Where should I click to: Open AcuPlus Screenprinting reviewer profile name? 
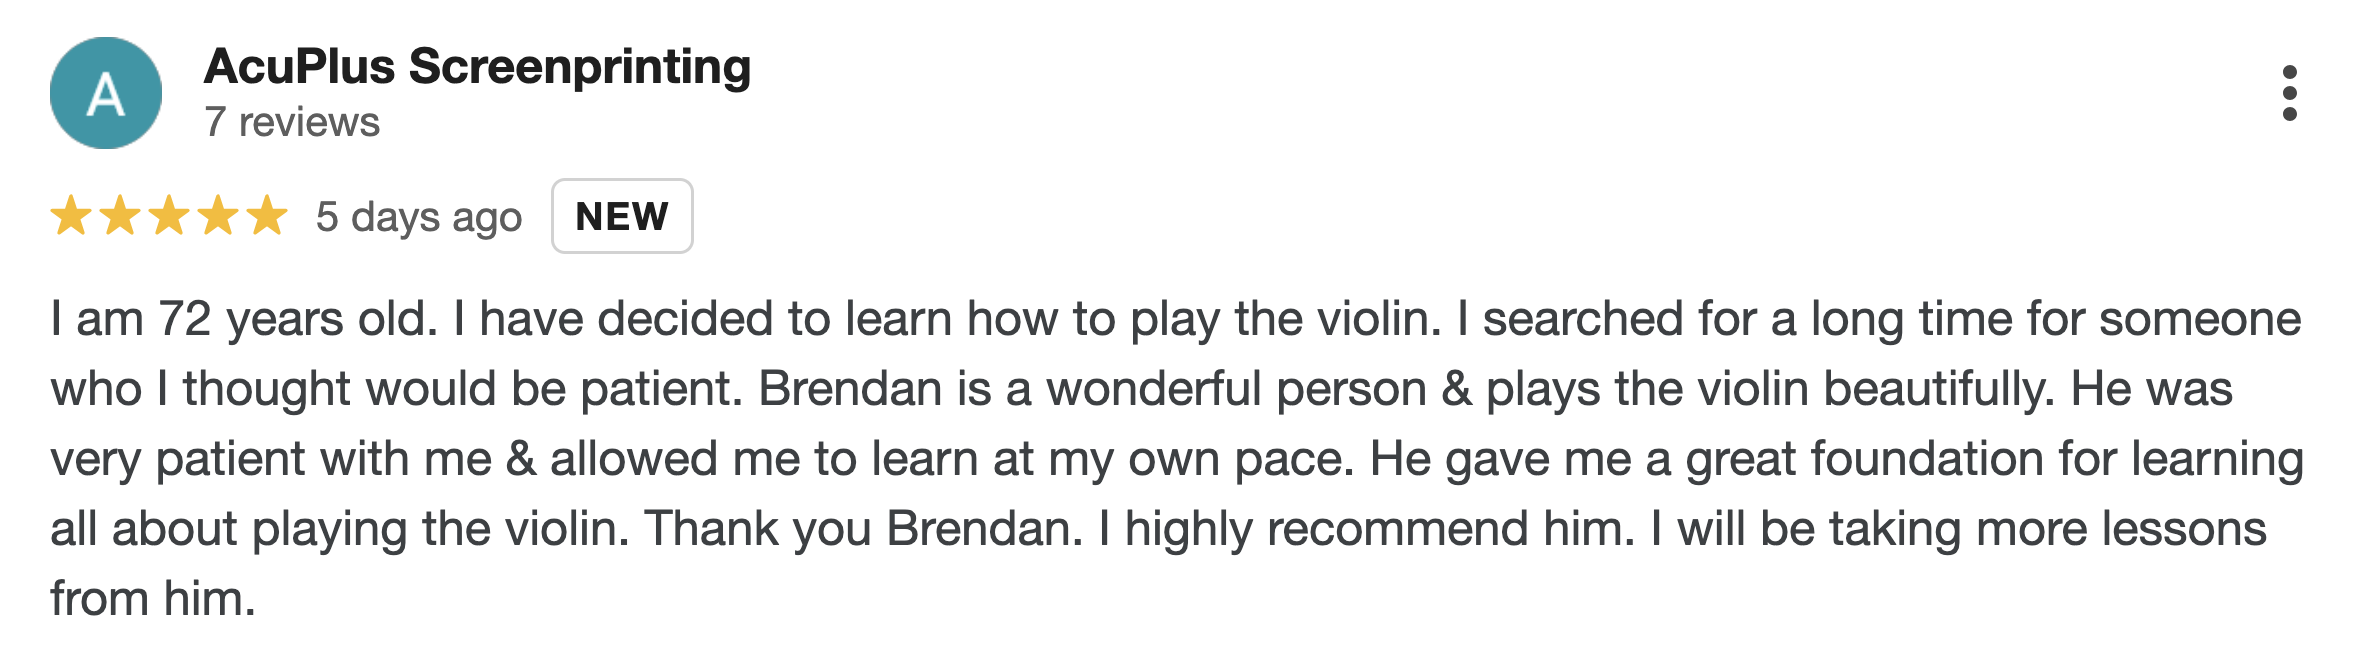click(x=477, y=67)
